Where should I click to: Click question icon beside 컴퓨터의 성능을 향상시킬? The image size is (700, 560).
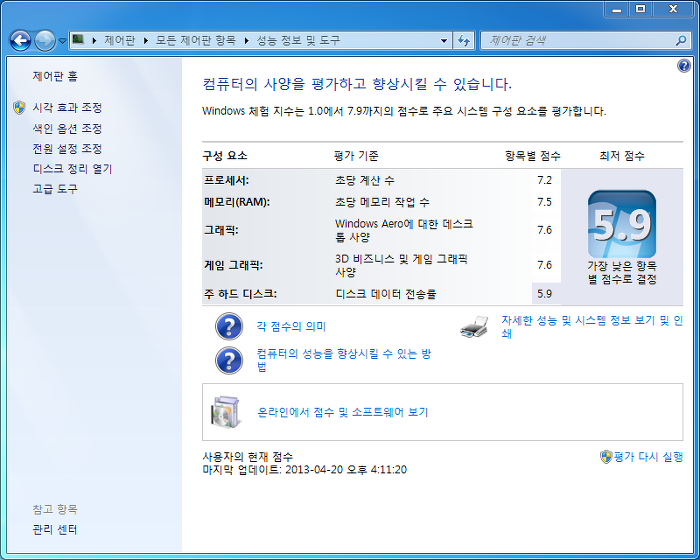pyautogui.click(x=229, y=360)
